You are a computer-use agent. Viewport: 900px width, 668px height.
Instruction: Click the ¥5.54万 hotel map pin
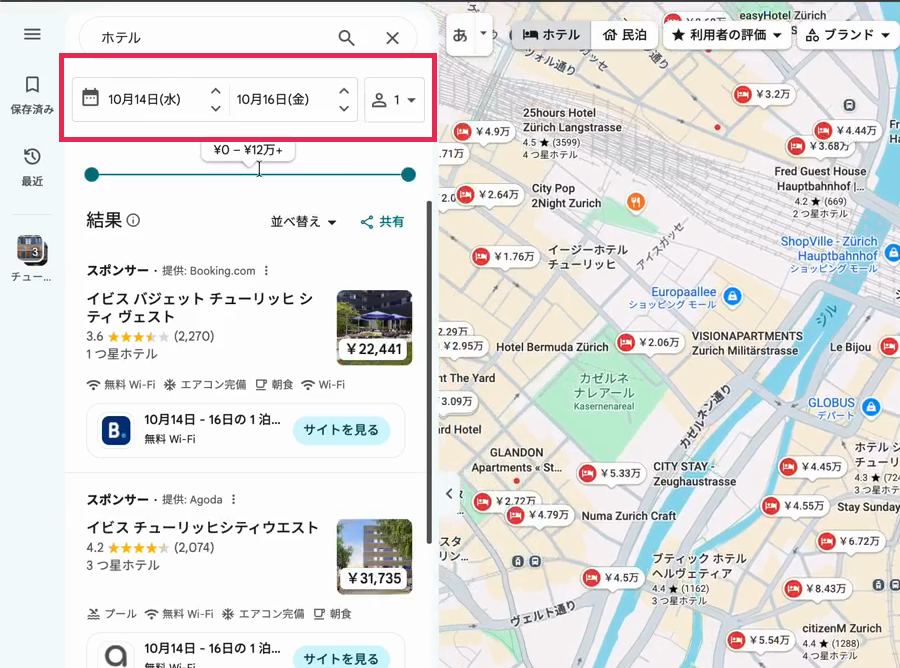tap(761, 640)
